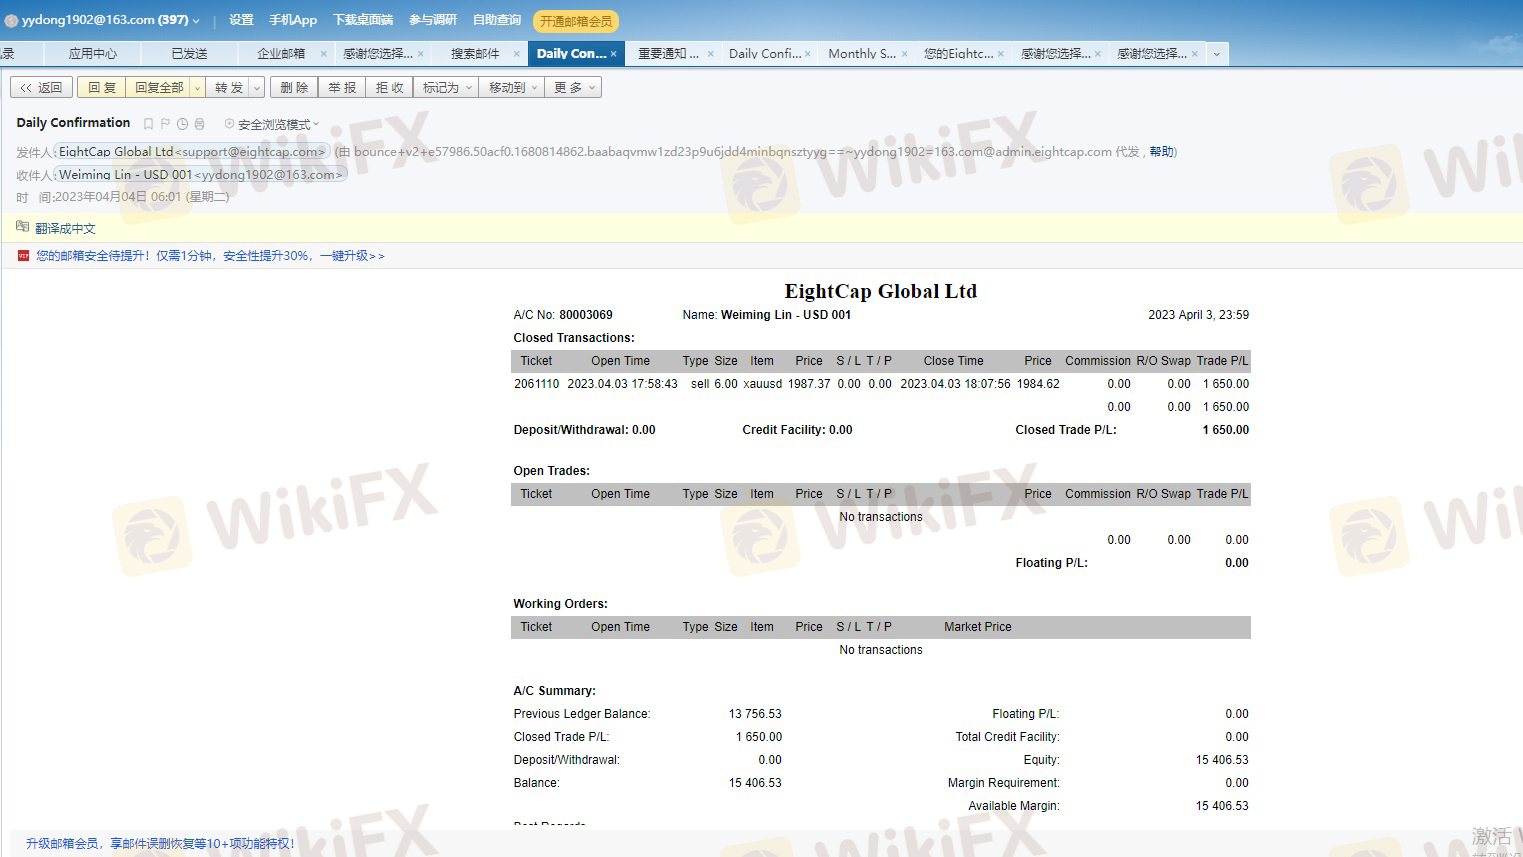Close the inactive Daily Confi... tab
Image resolution: width=1523 pixels, height=857 pixels.
807,54
